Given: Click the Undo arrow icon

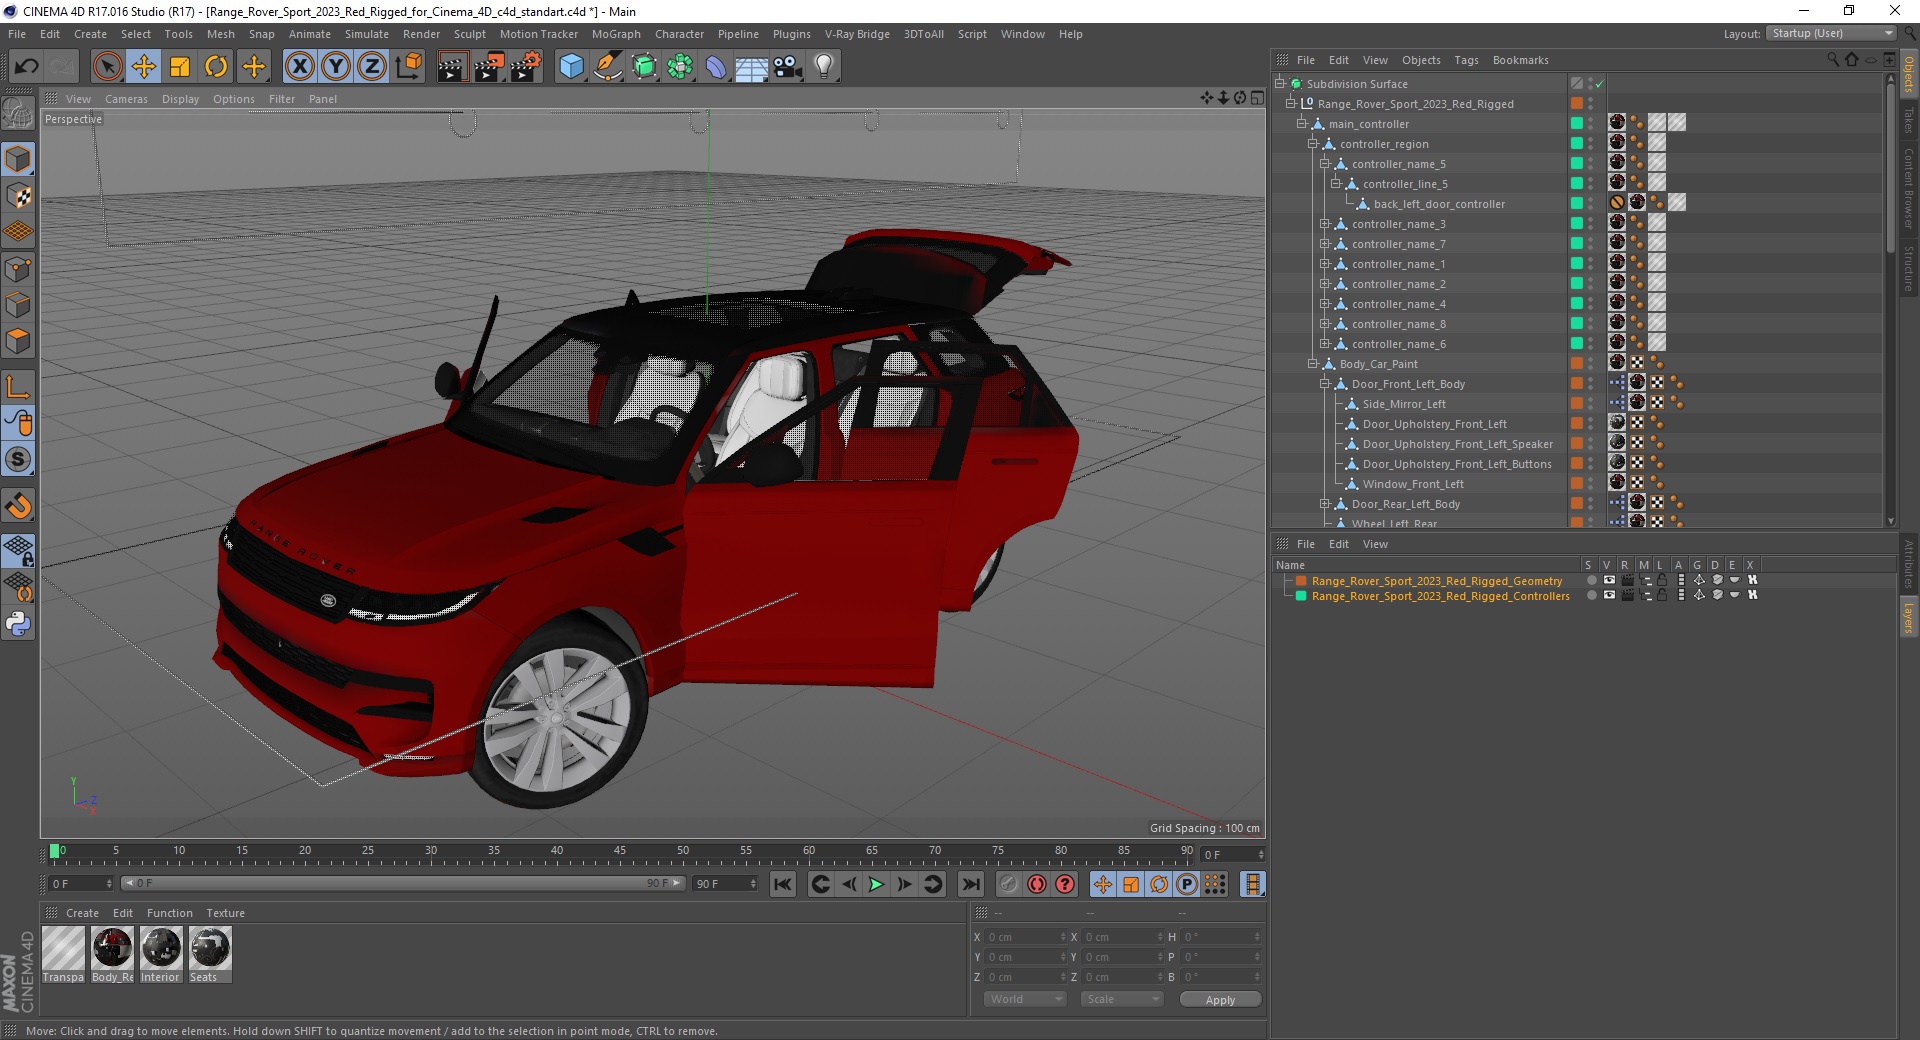Looking at the screenshot, I should 26,67.
